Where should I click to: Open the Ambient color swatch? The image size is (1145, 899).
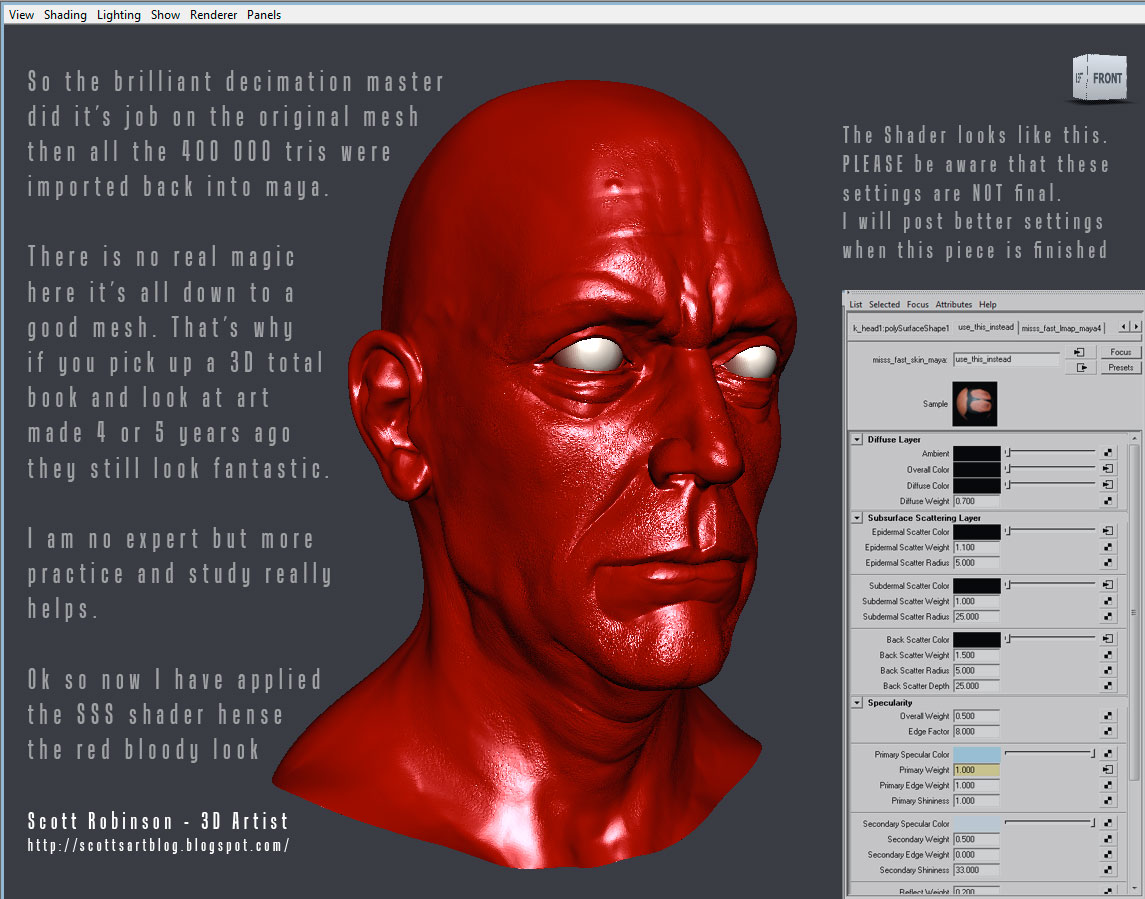pos(976,454)
